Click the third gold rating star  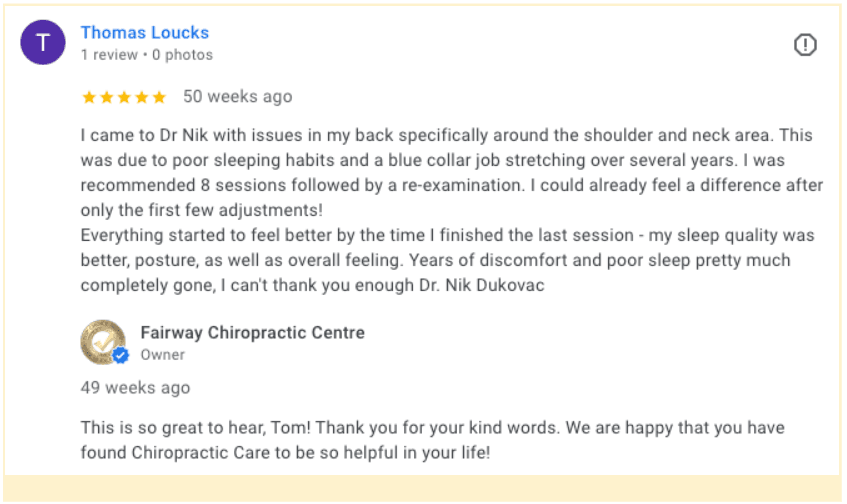click(x=124, y=97)
